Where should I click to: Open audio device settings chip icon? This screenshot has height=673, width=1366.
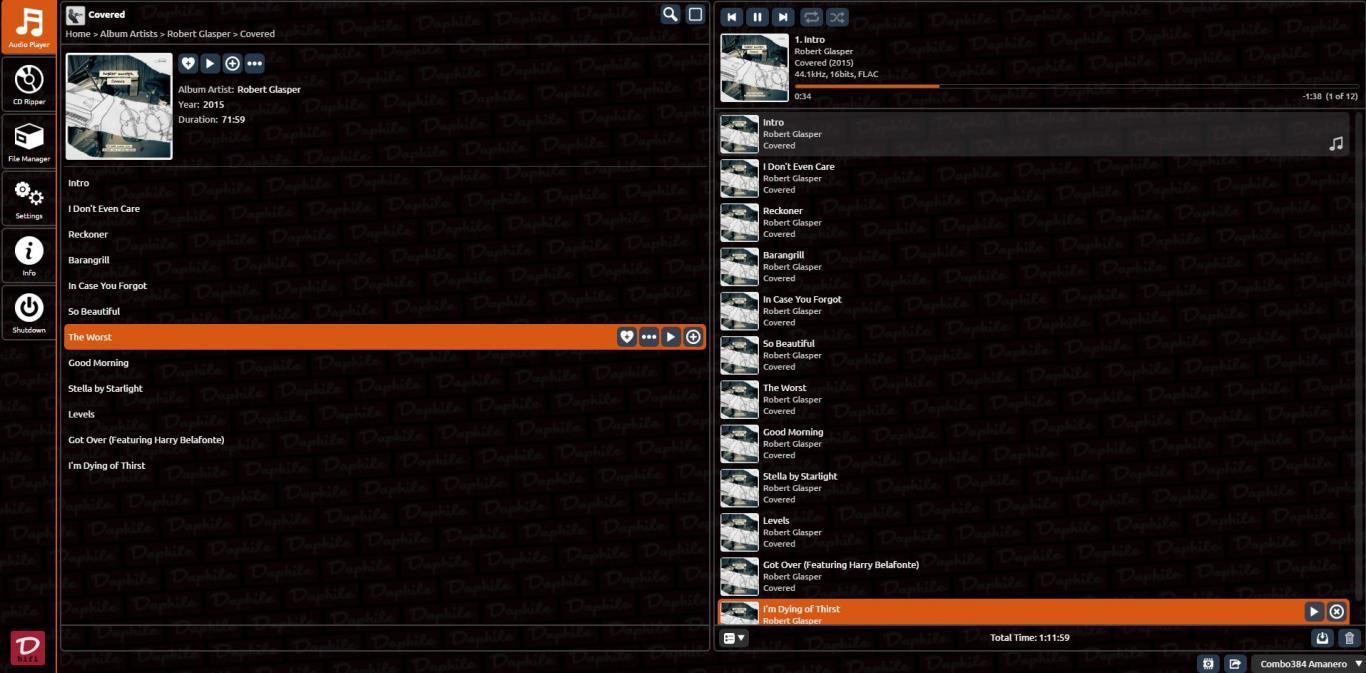point(1208,664)
